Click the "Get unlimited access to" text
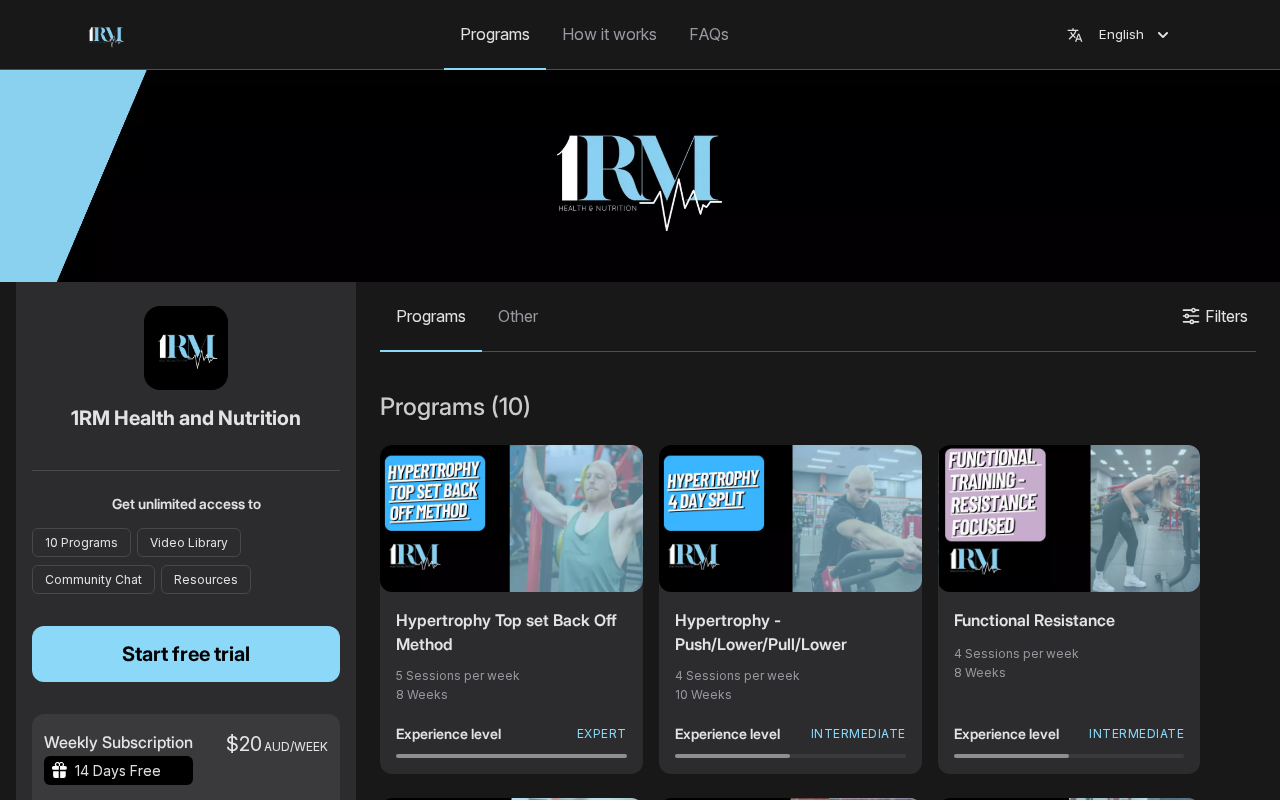This screenshot has width=1280, height=800. [186, 504]
